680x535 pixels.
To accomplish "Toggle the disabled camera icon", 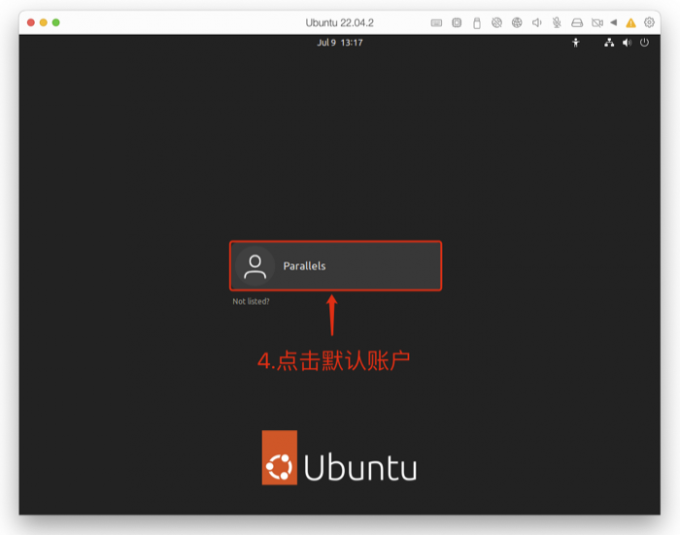I will [597, 23].
